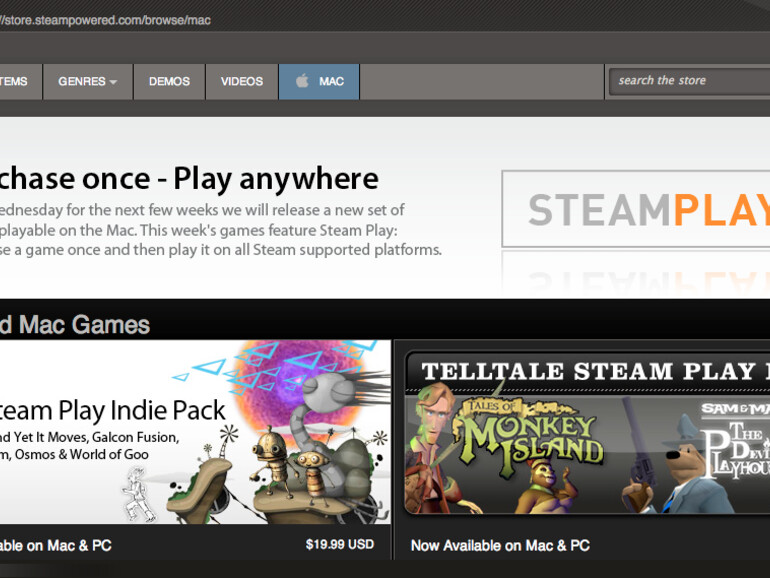
Task: Click the Sam & Max Devil's Playhouse logo
Action: point(735,442)
